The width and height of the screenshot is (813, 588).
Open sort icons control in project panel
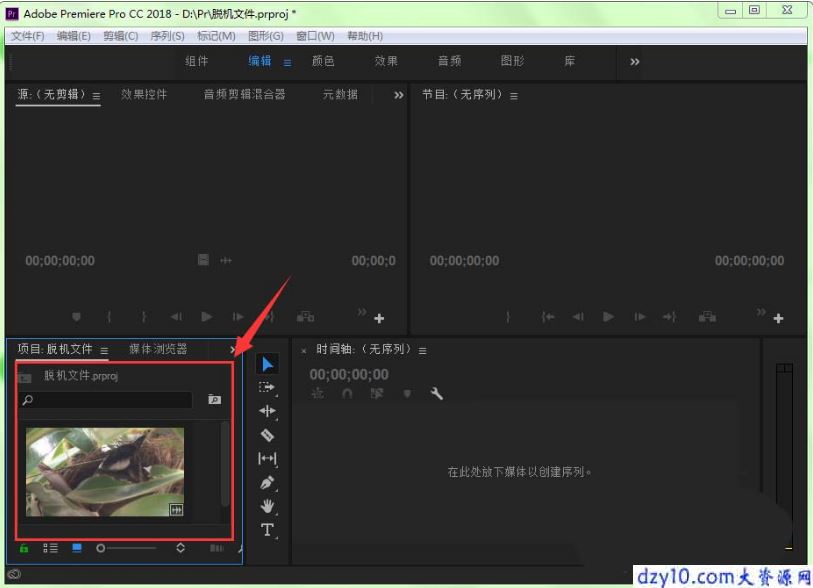coord(180,548)
